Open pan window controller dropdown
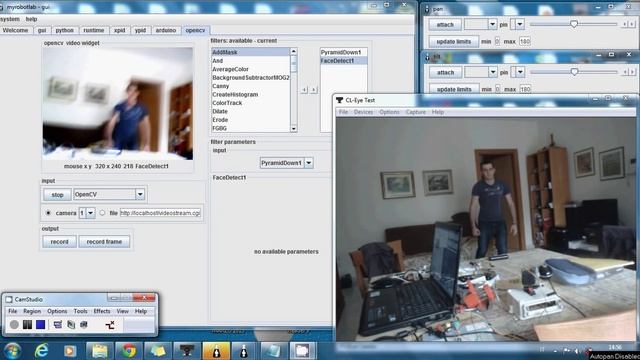The image size is (640, 360). (x=492, y=24)
